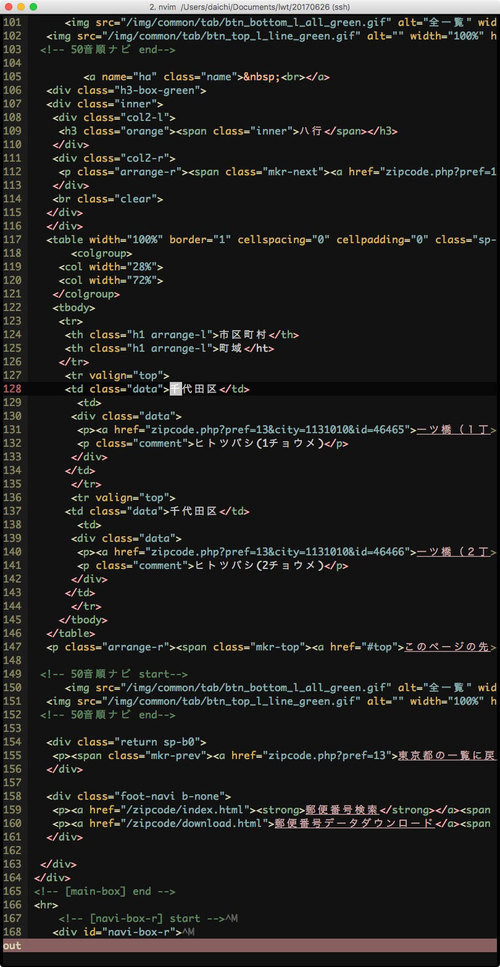Click the ヒトツバシ(1チョウメ) comment text

click(x=260, y=443)
